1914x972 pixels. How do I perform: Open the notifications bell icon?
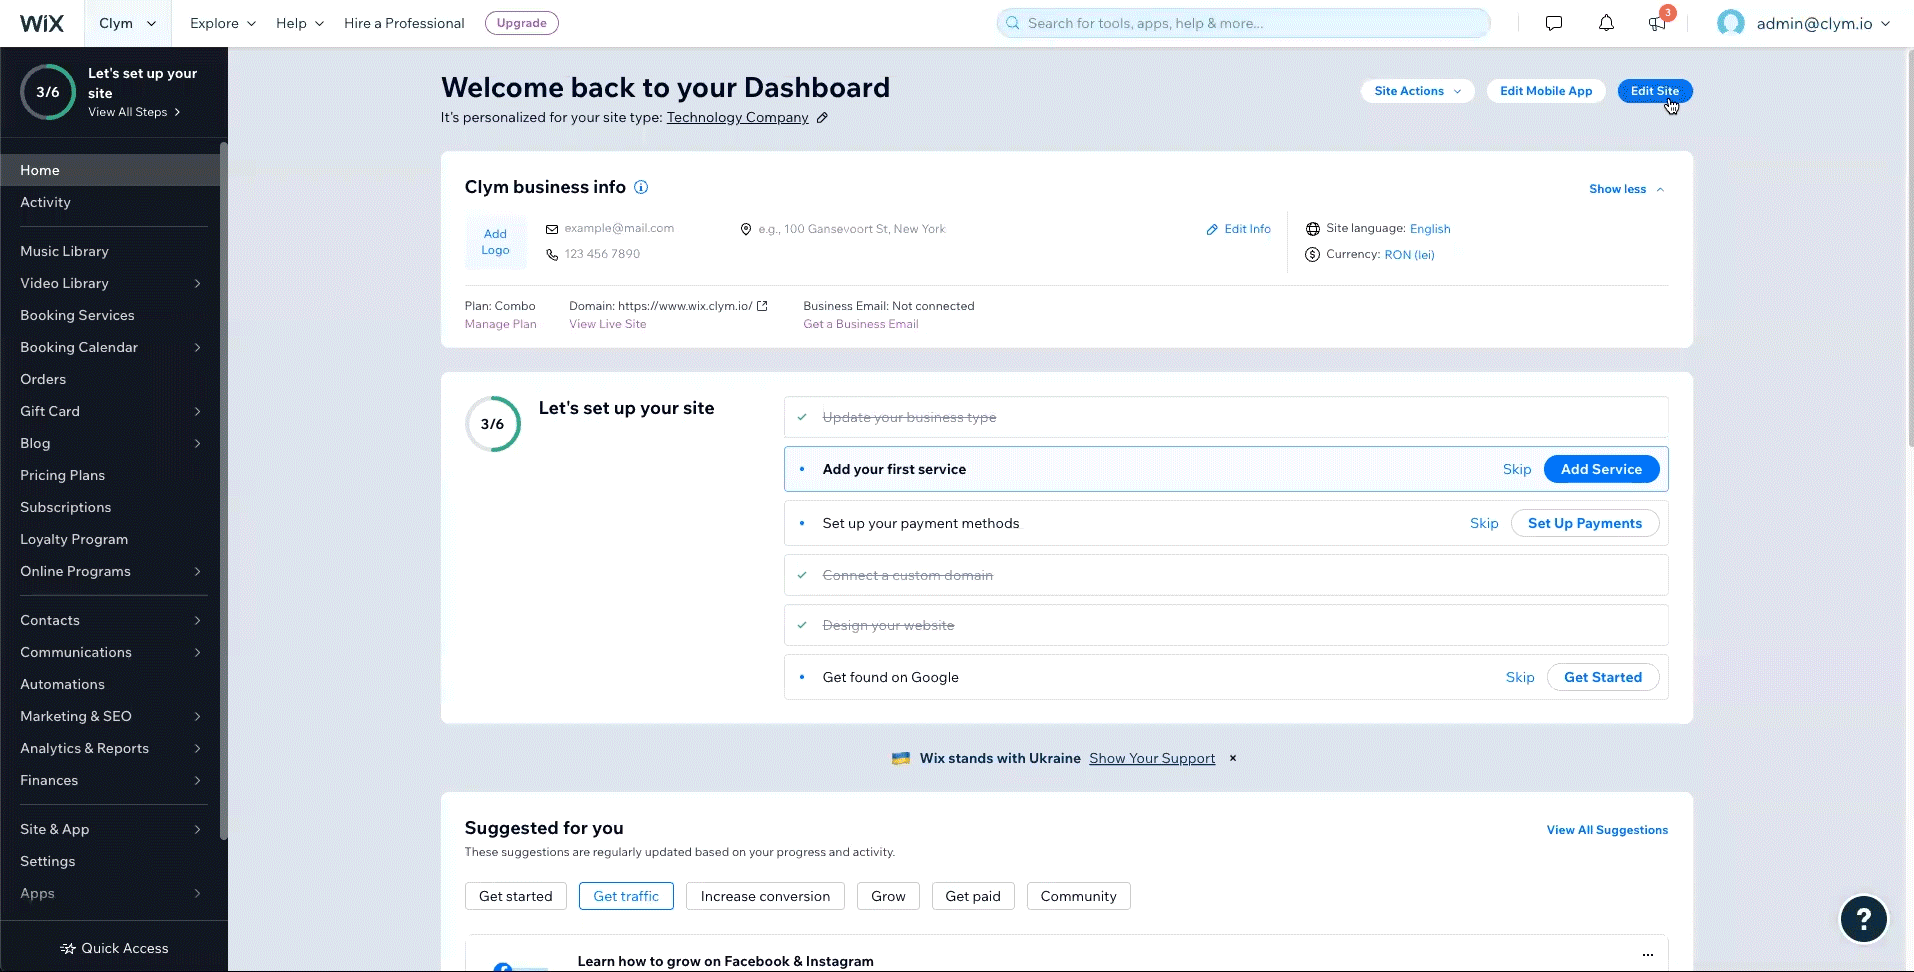[1606, 23]
